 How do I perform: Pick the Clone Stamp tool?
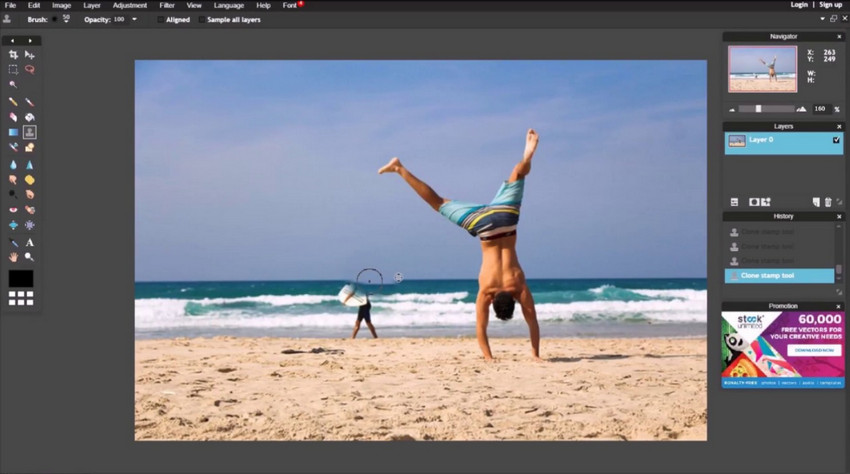29,132
